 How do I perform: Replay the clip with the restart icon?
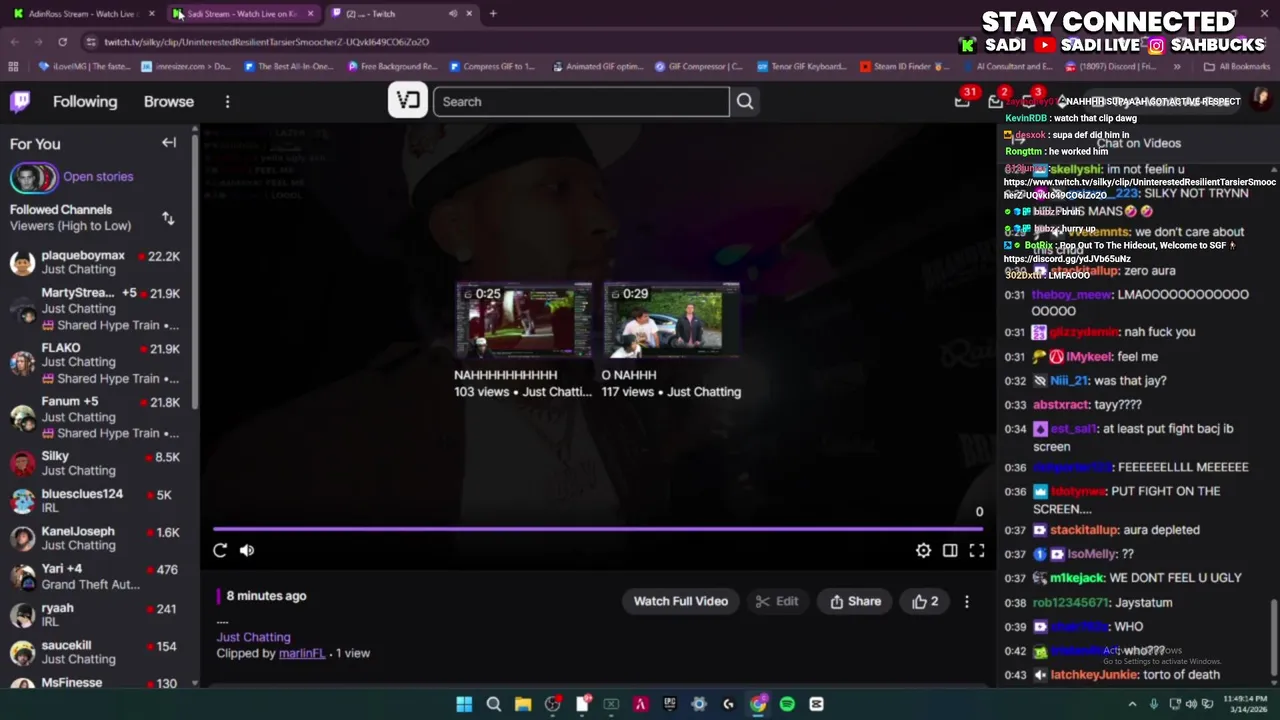click(220, 550)
